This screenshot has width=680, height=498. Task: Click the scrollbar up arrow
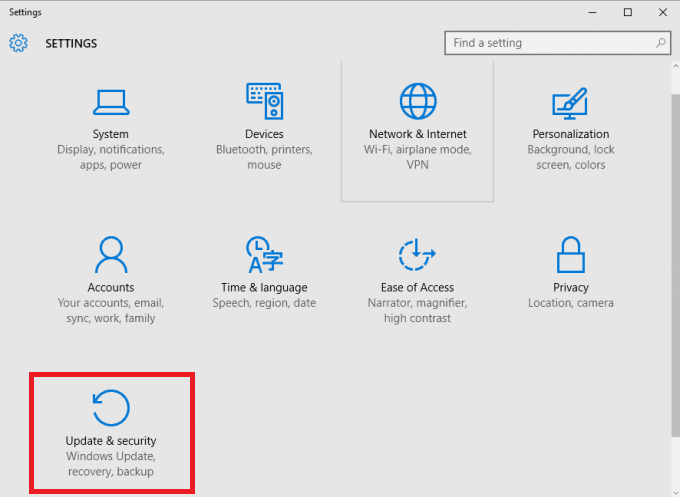pyautogui.click(x=676, y=66)
